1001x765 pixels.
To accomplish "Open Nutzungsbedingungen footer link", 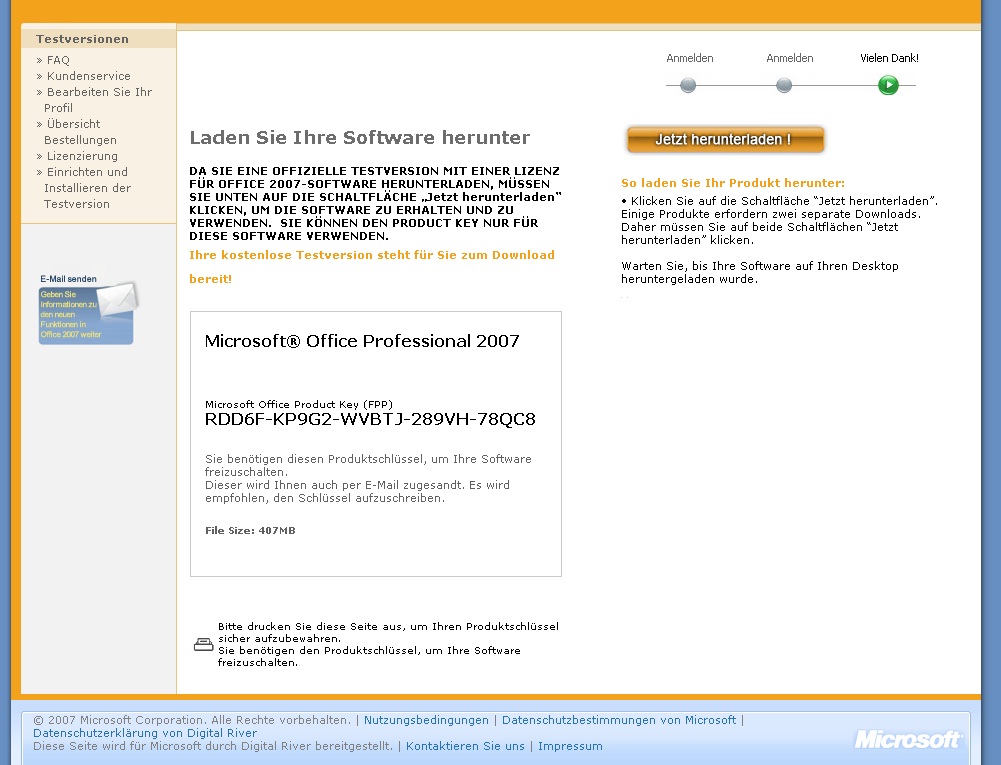I will pos(426,720).
